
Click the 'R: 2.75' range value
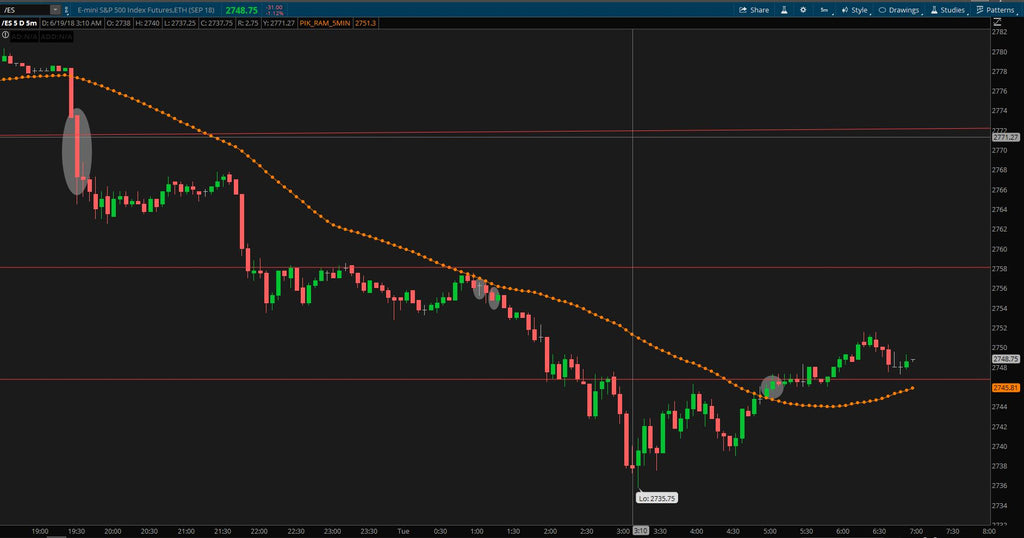coord(248,23)
